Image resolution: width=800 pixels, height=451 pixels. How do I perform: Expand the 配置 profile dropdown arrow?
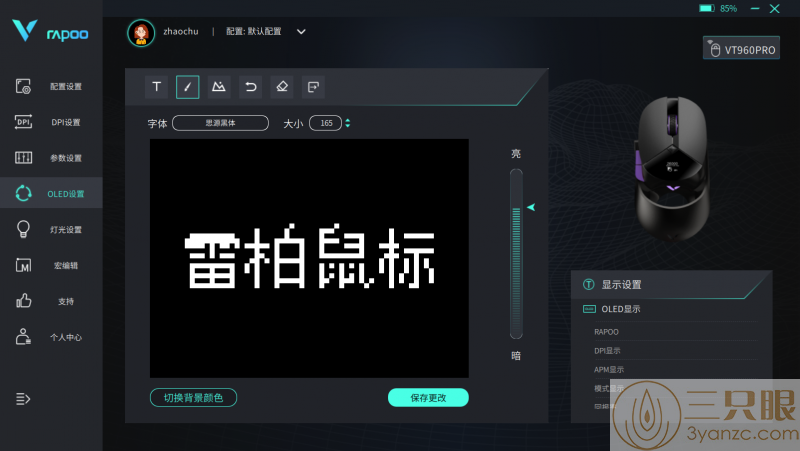(x=301, y=32)
